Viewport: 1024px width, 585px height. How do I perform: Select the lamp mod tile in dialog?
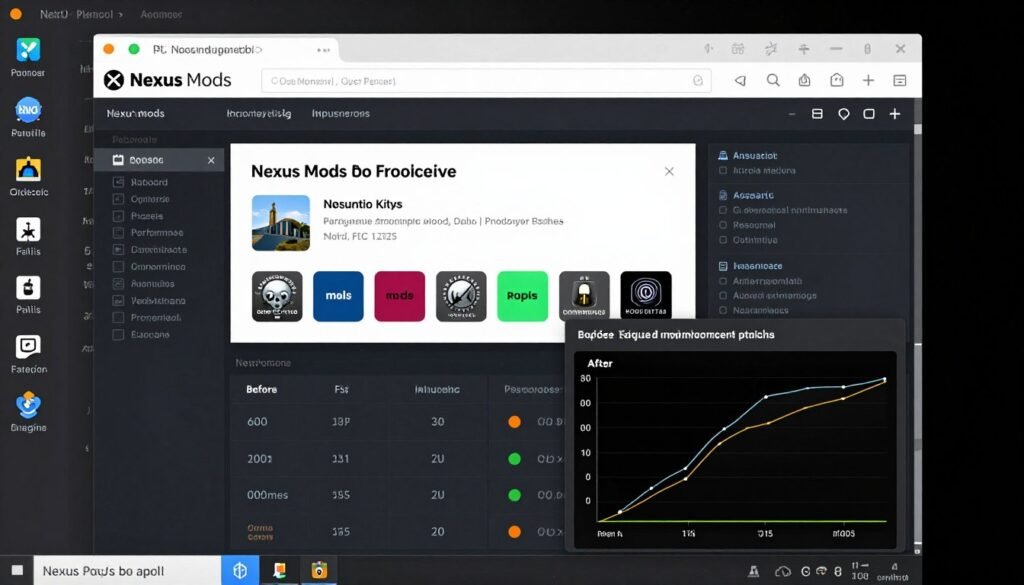(584, 296)
